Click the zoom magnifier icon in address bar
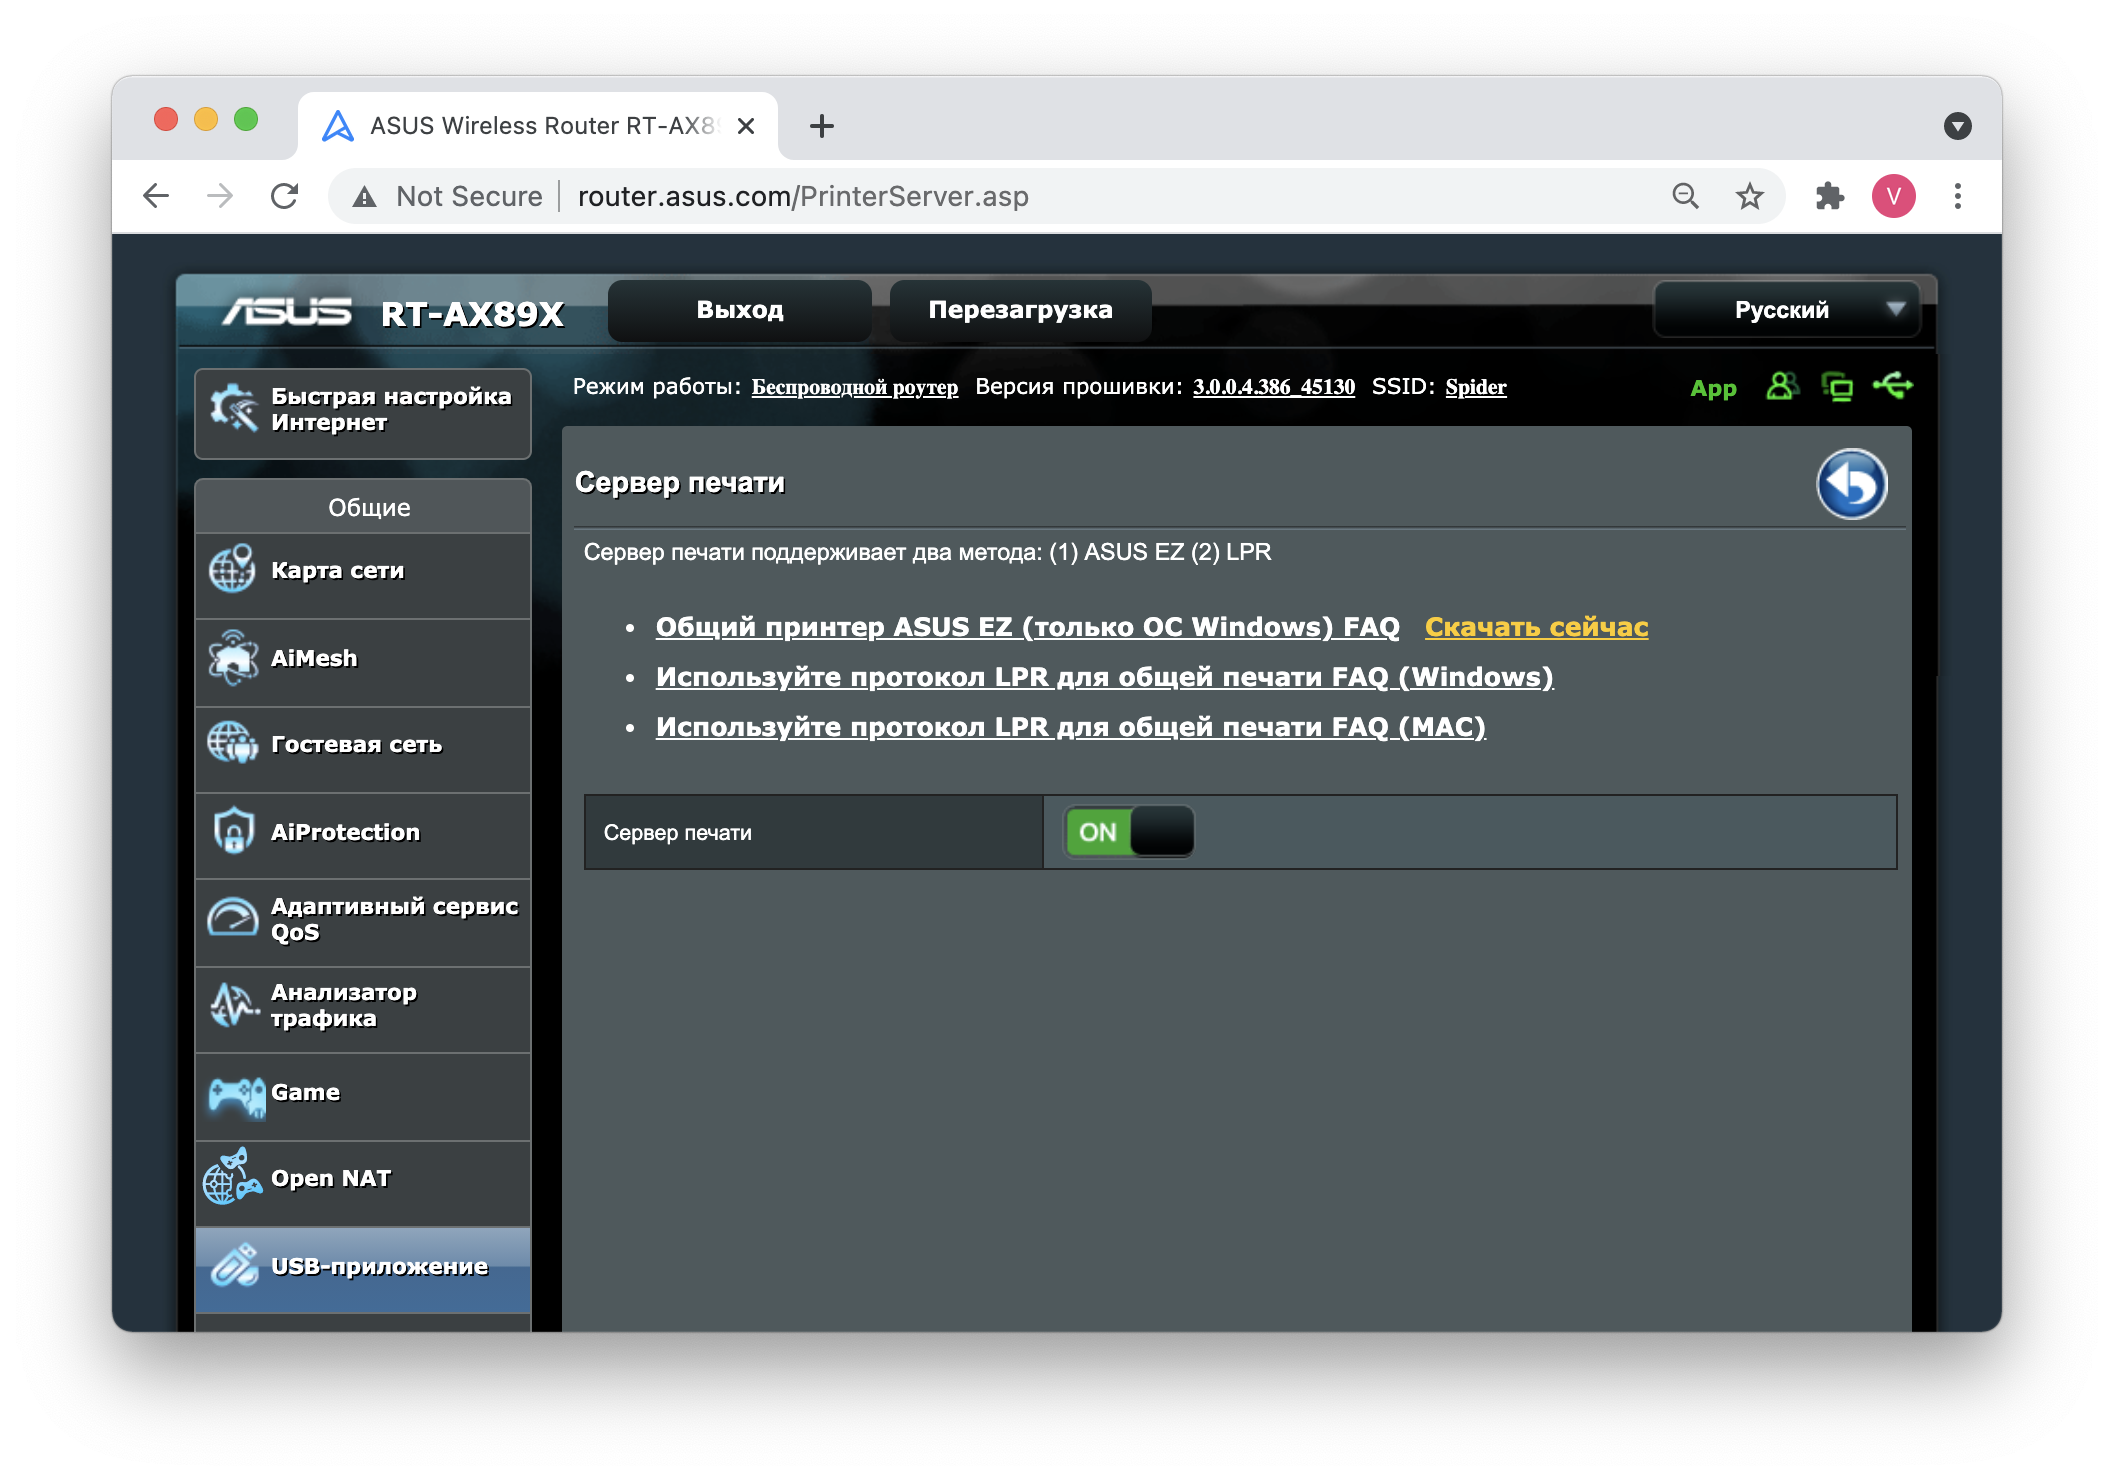The height and width of the screenshot is (1480, 2114). [x=1685, y=196]
